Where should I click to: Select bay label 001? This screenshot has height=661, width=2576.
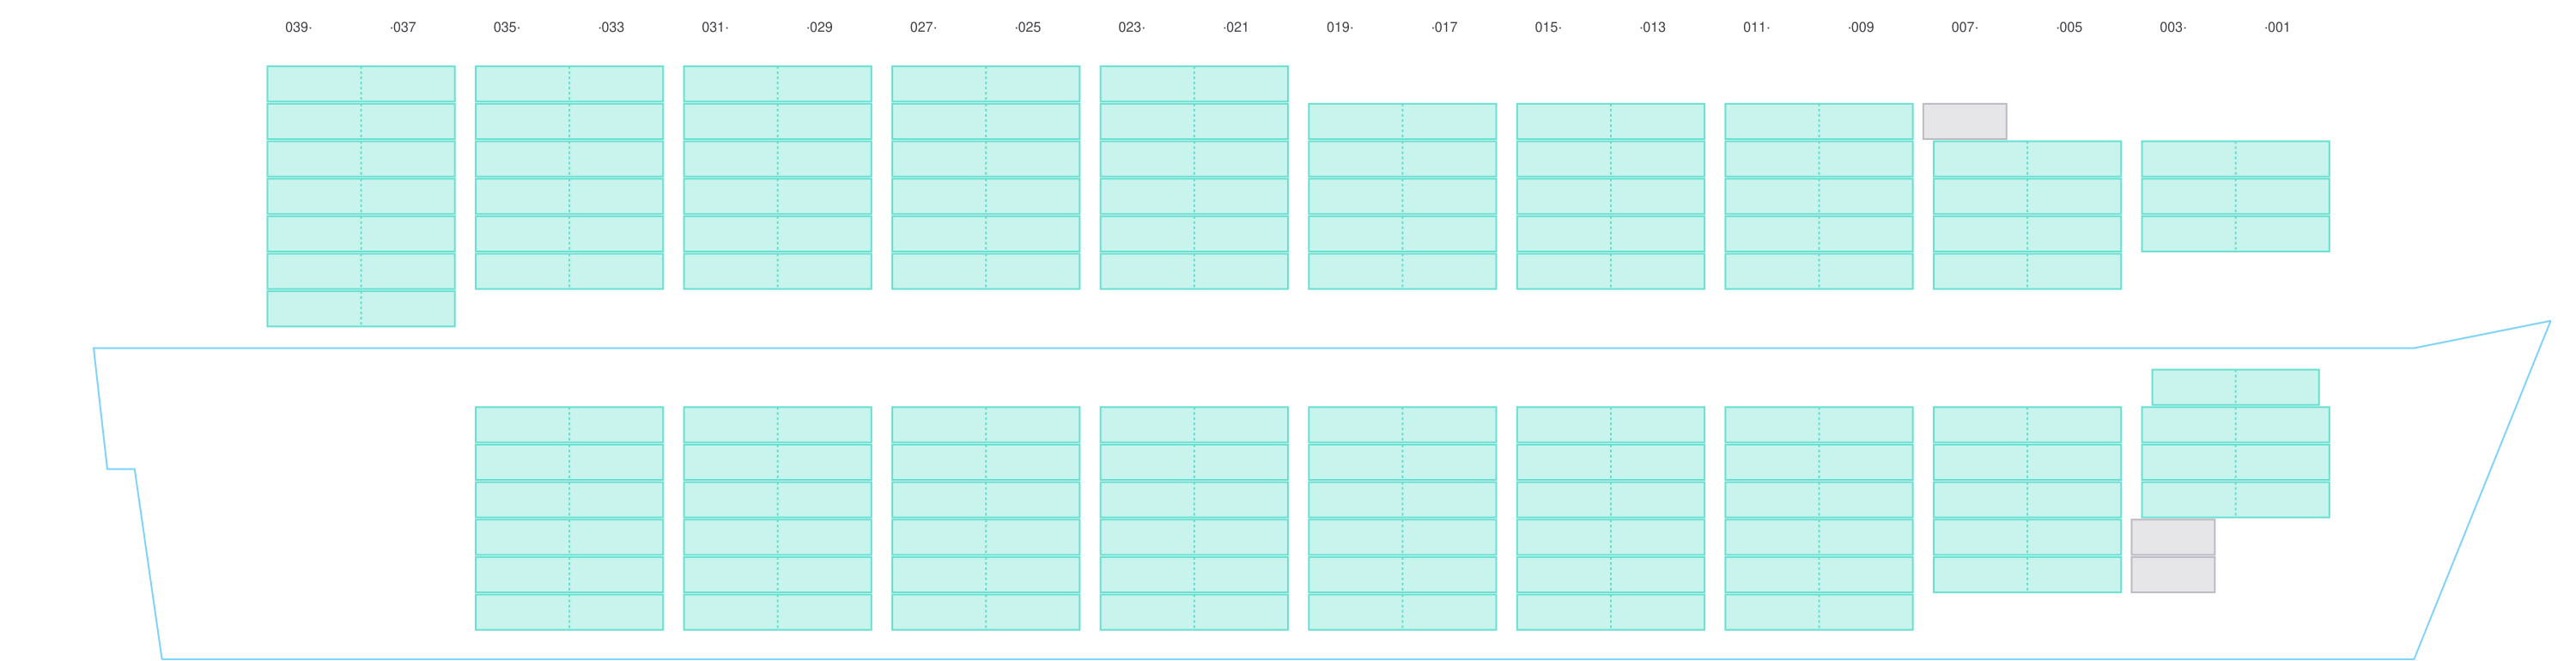pyautogui.click(x=2277, y=27)
